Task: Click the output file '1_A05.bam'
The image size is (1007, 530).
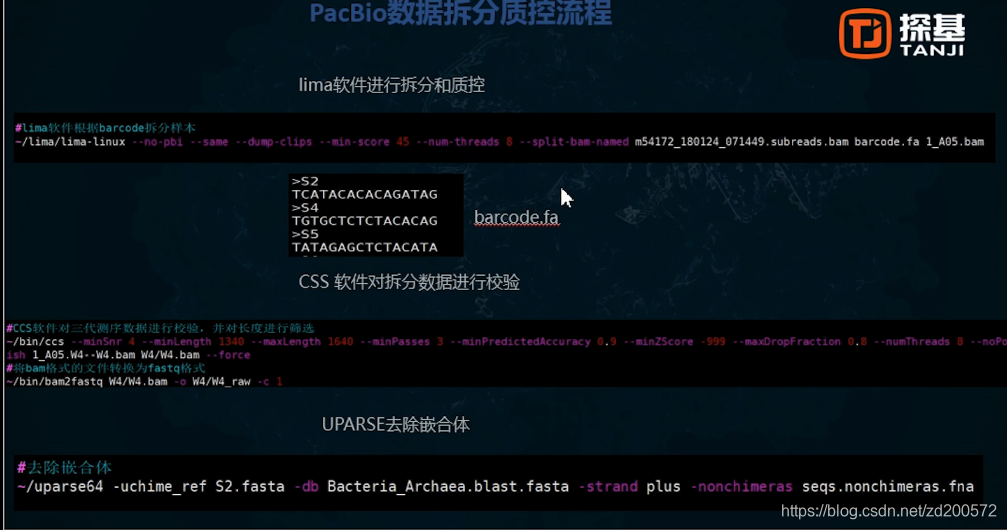Action: [x=955, y=141]
